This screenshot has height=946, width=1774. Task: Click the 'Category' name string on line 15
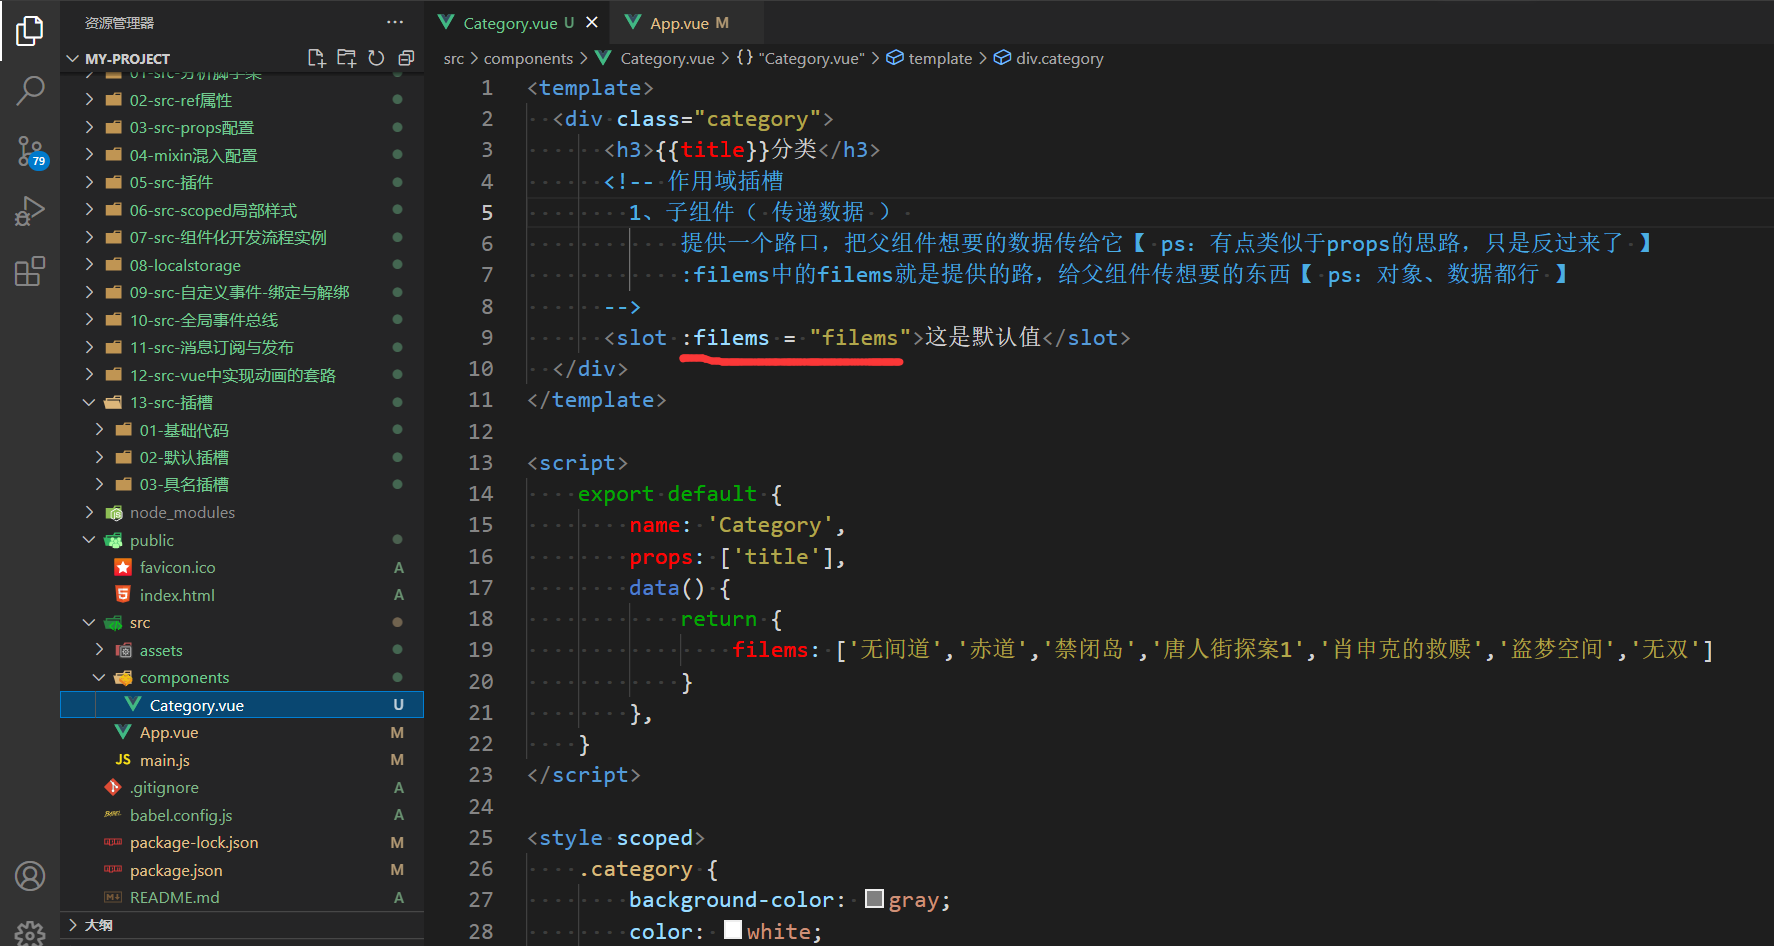point(770,525)
